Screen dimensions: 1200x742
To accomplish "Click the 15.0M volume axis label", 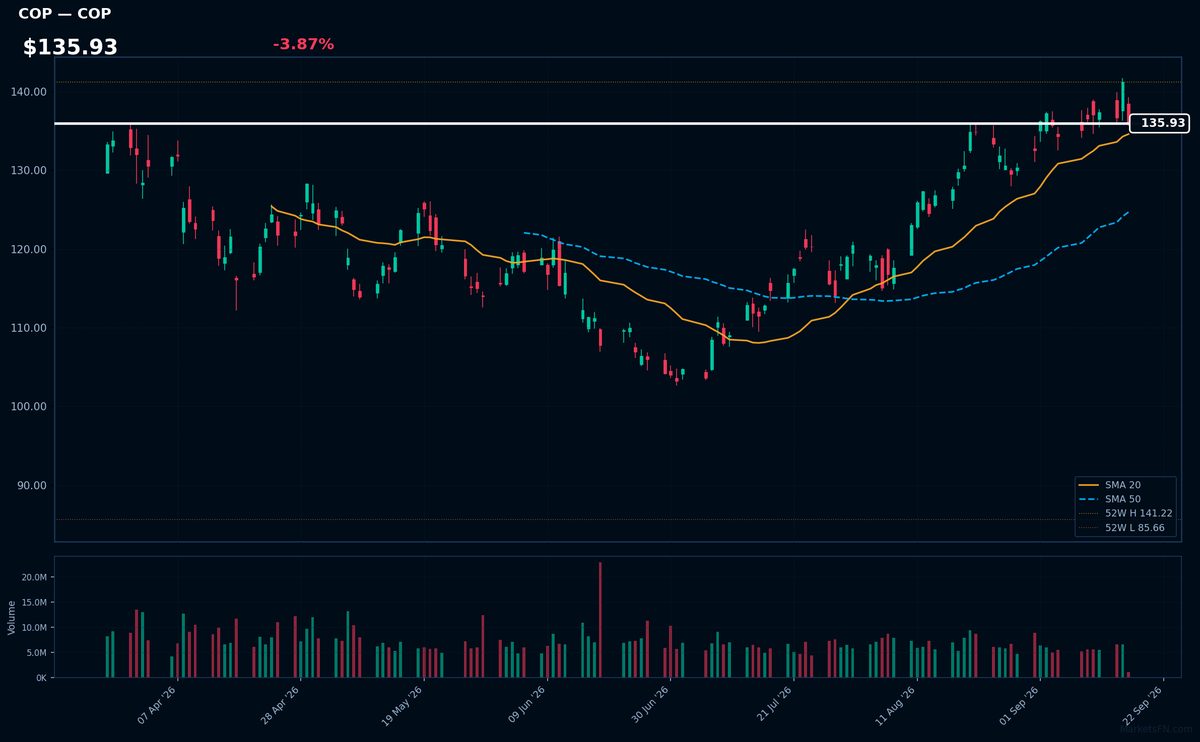I will point(34,602).
